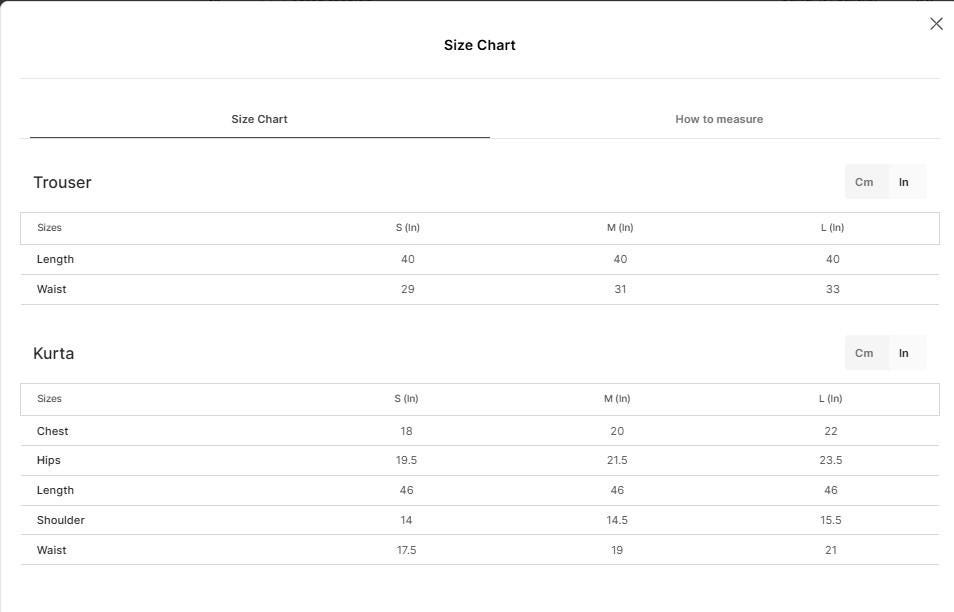Click the Trouser section heading
Image resolution: width=954 pixels, height=612 pixels.
tap(62, 183)
